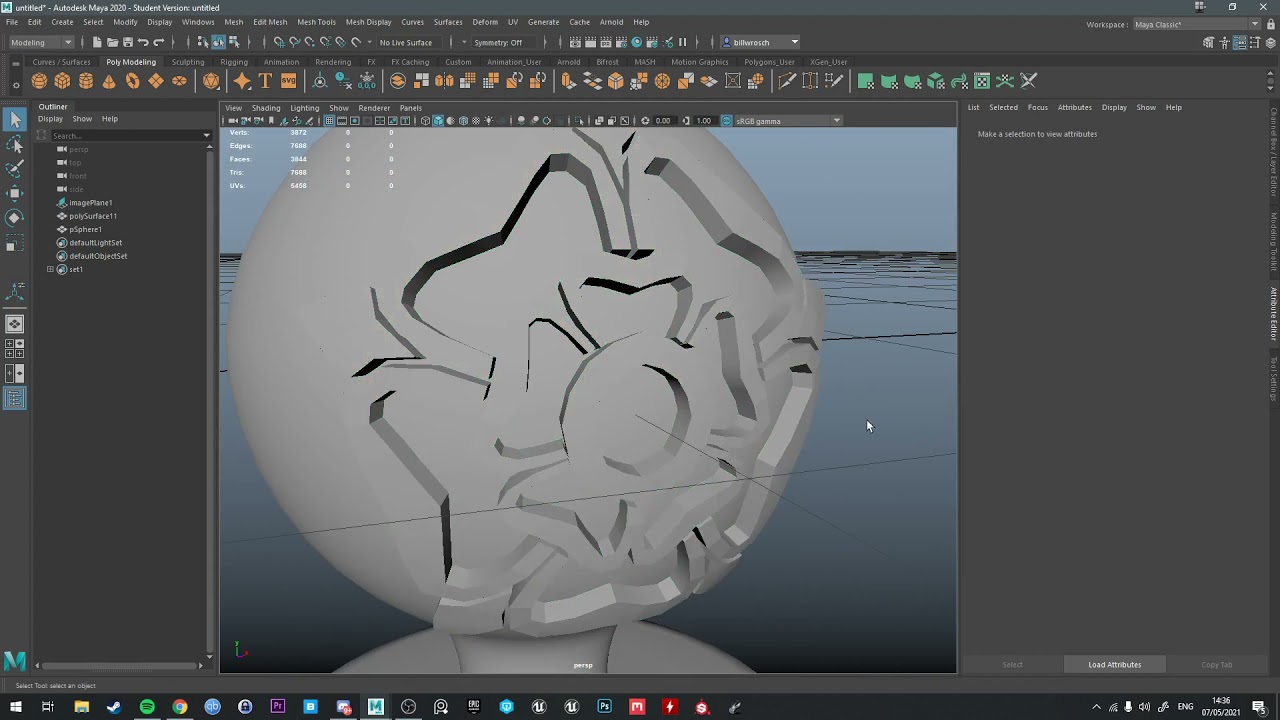Toggle select by object type mode
The image size is (1280, 720).
218,42
